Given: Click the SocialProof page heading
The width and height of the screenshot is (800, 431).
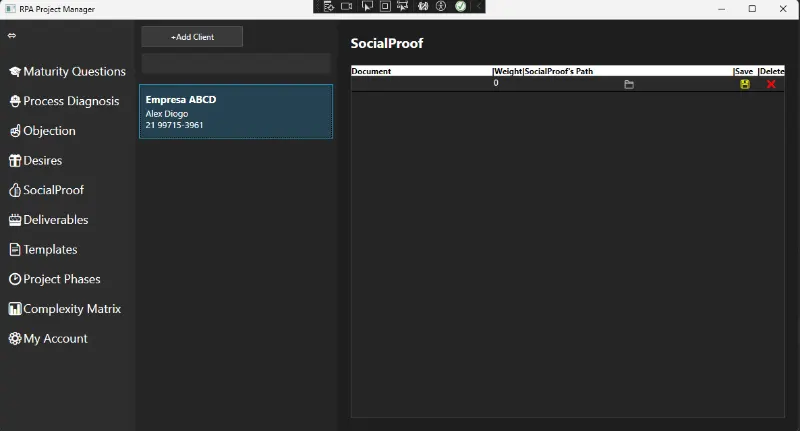Looking at the screenshot, I should point(387,43).
